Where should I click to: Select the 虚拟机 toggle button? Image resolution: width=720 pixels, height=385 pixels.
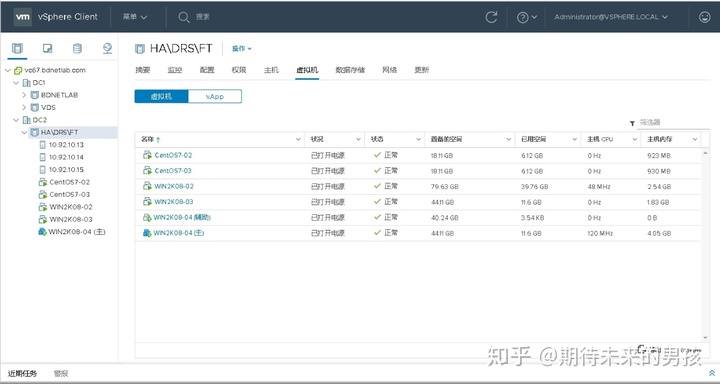click(161, 96)
